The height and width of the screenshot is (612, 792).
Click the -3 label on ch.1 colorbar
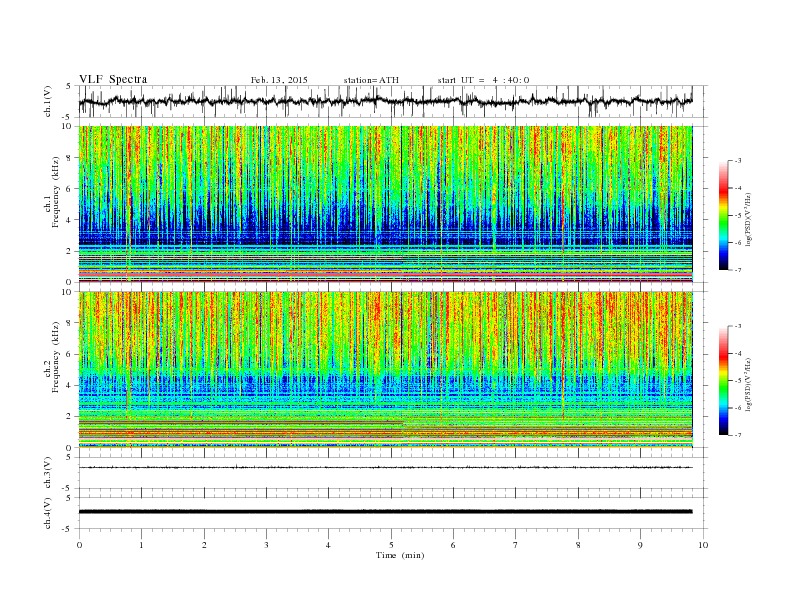point(738,161)
